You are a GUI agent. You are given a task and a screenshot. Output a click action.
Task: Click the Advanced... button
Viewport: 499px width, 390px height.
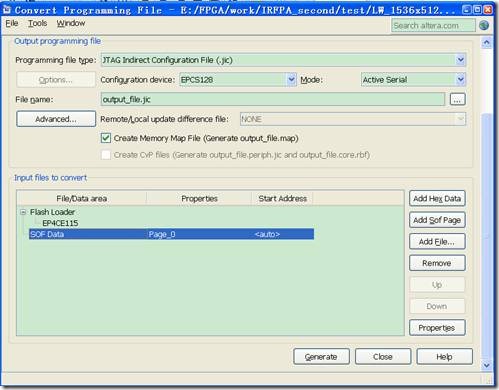pos(56,119)
